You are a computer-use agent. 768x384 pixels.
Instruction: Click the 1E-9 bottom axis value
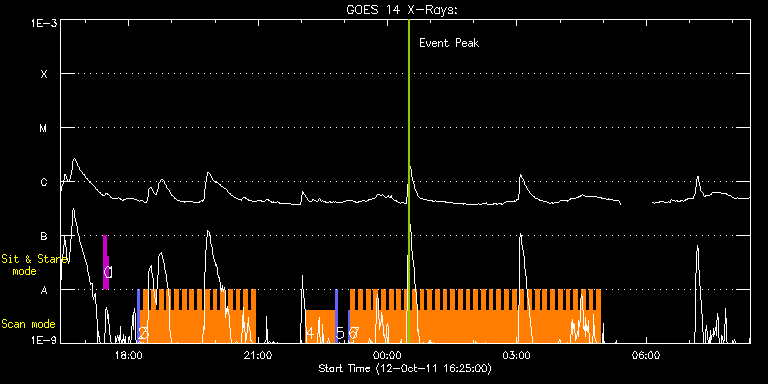pyautogui.click(x=44, y=339)
